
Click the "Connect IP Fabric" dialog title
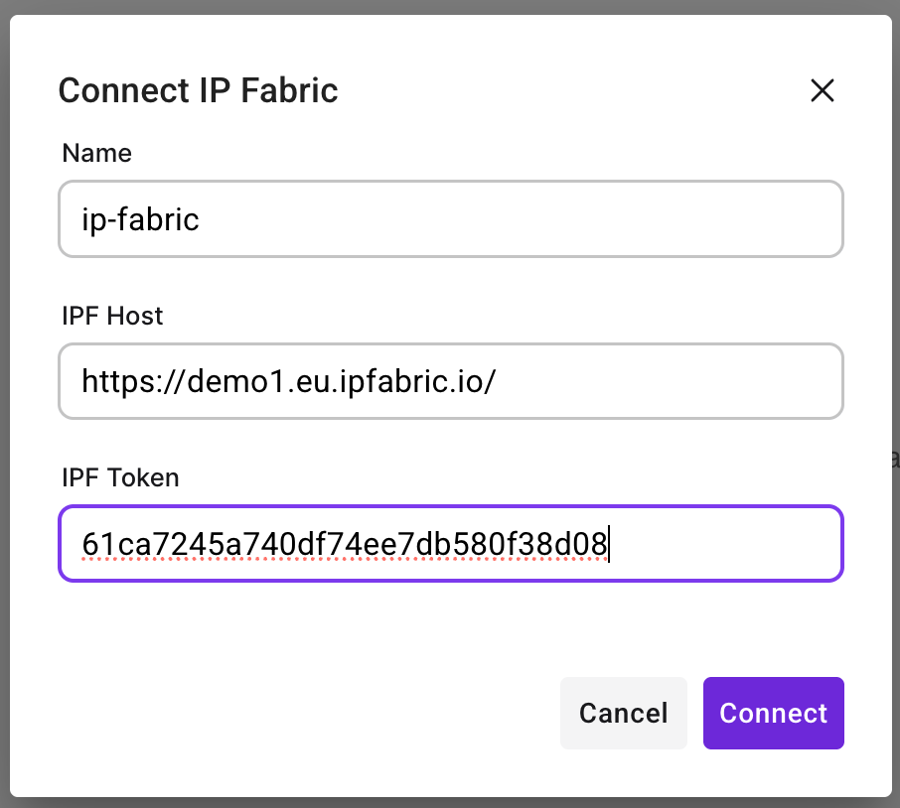(198, 91)
